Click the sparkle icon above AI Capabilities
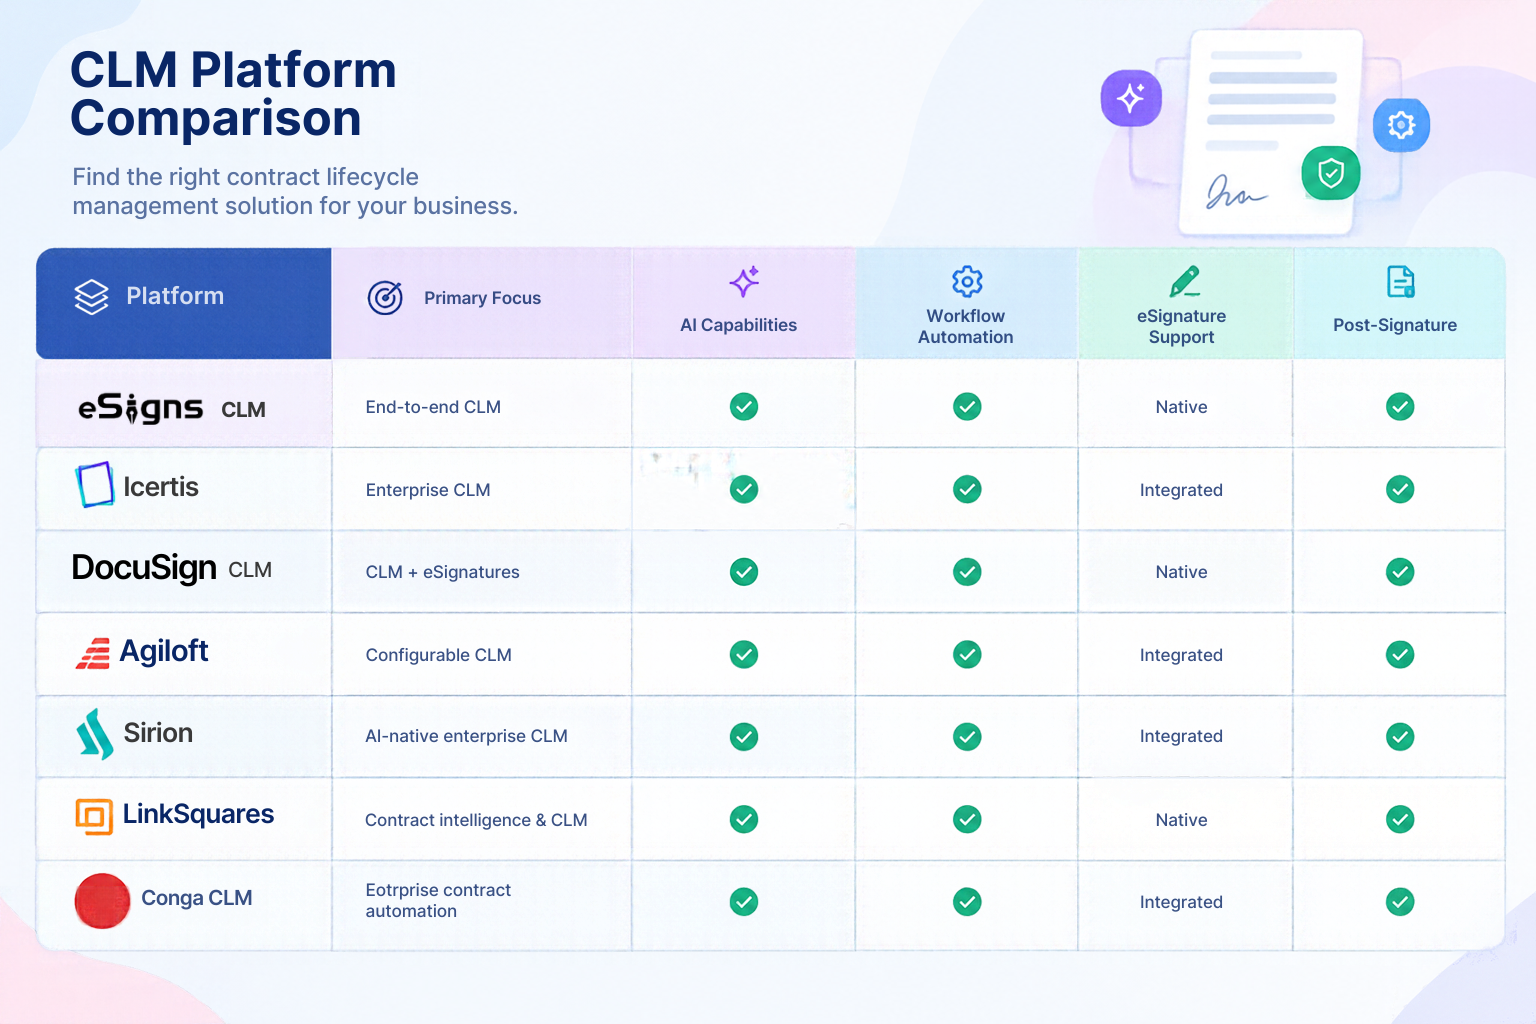 [744, 282]
